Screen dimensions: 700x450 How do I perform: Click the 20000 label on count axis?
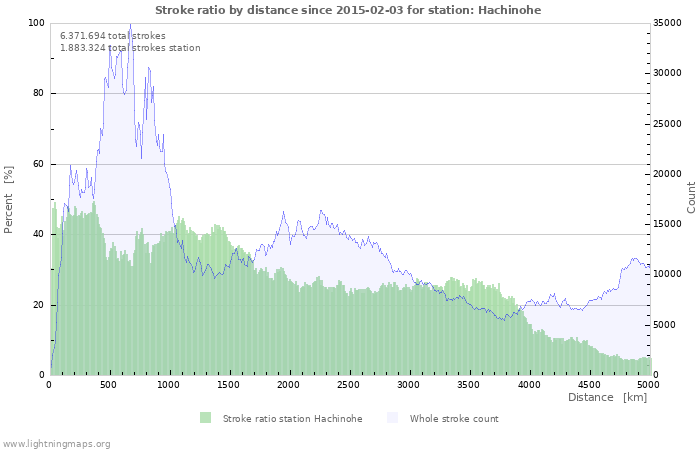click(x=667, y=174)
